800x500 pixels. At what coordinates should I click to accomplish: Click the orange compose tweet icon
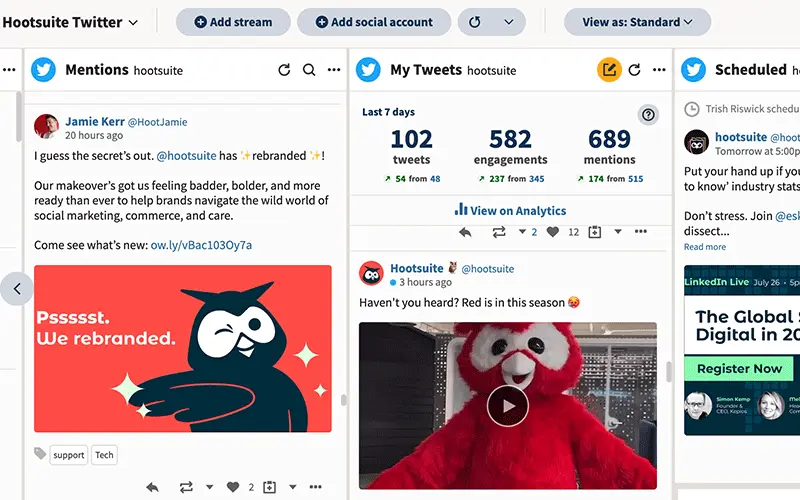pyautogui.click(x=609, y=70)
